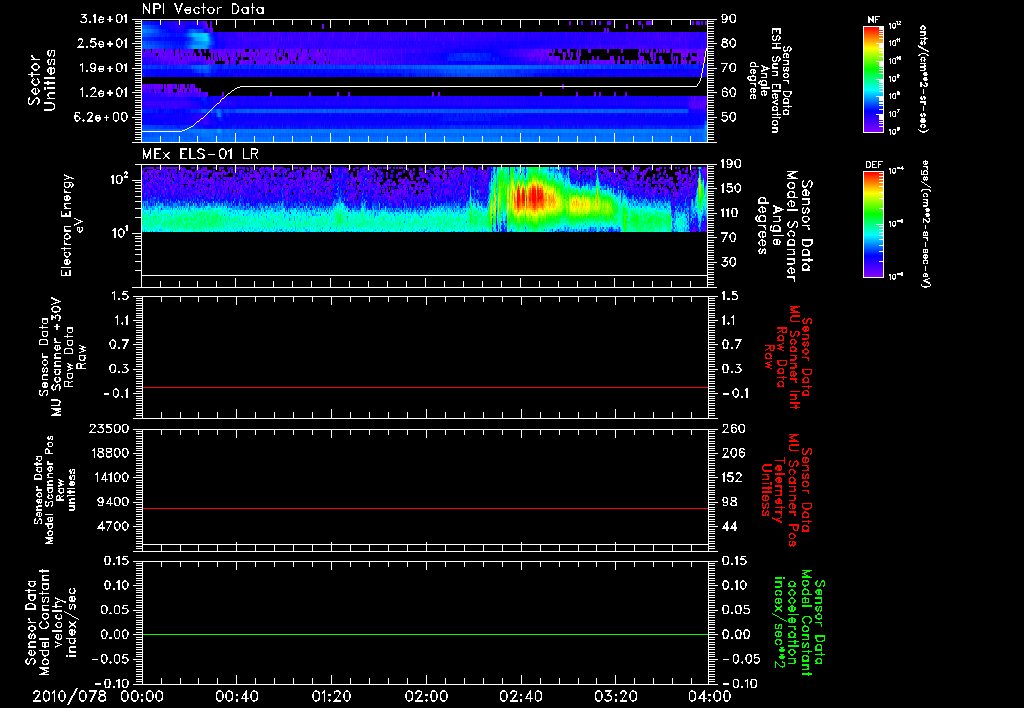Click the '4700' scanner position axis value
This screenshot has width=1024, height=708.
click(112, 526)
